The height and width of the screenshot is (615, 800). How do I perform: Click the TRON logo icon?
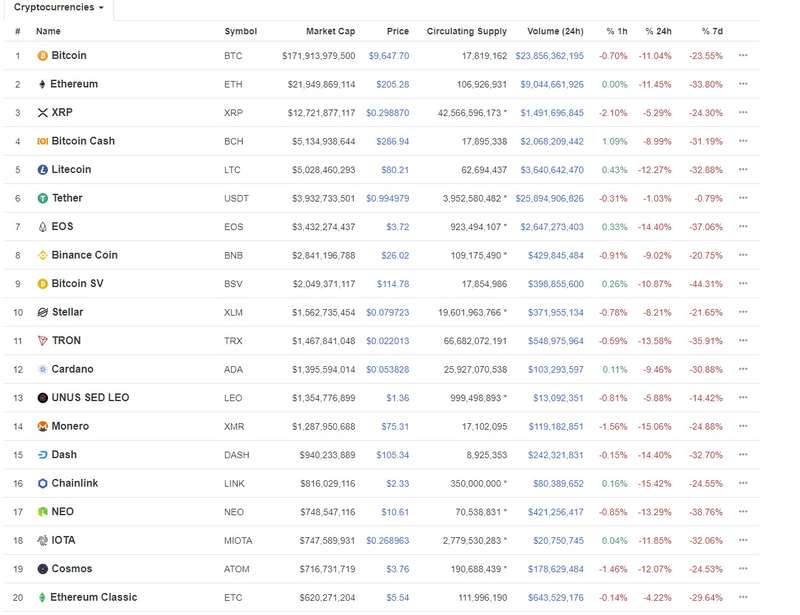coord(40,341)
